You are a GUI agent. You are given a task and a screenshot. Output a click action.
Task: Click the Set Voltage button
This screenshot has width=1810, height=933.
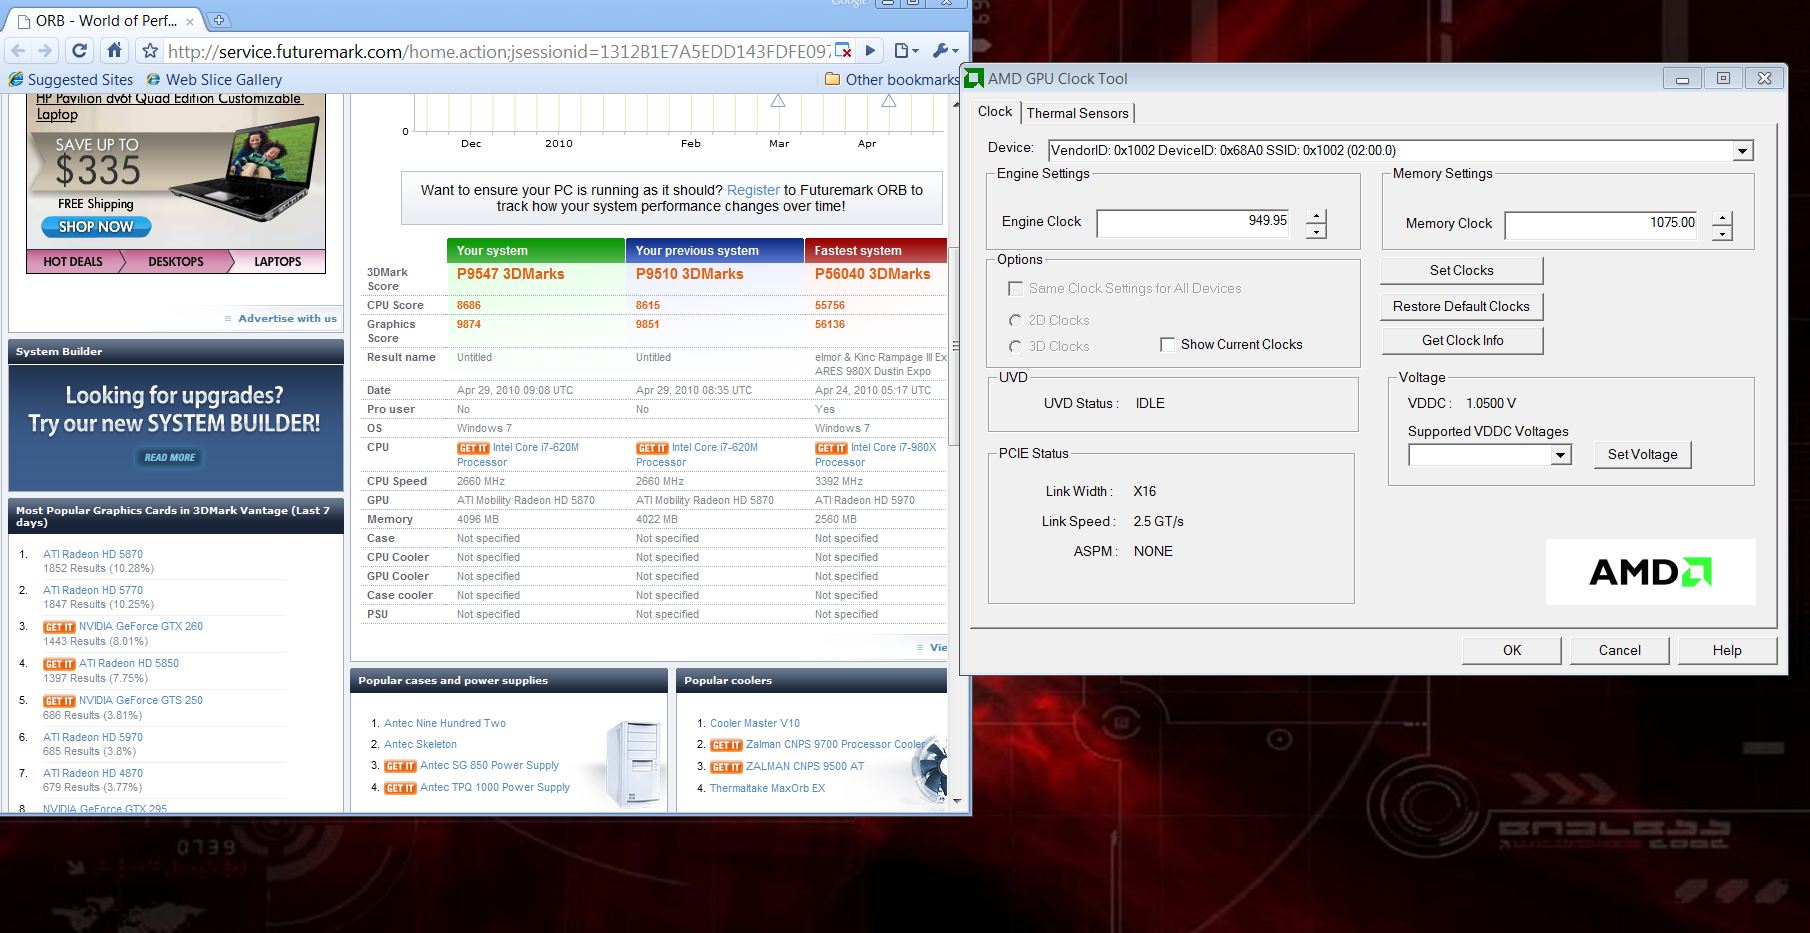point(1643,454)
